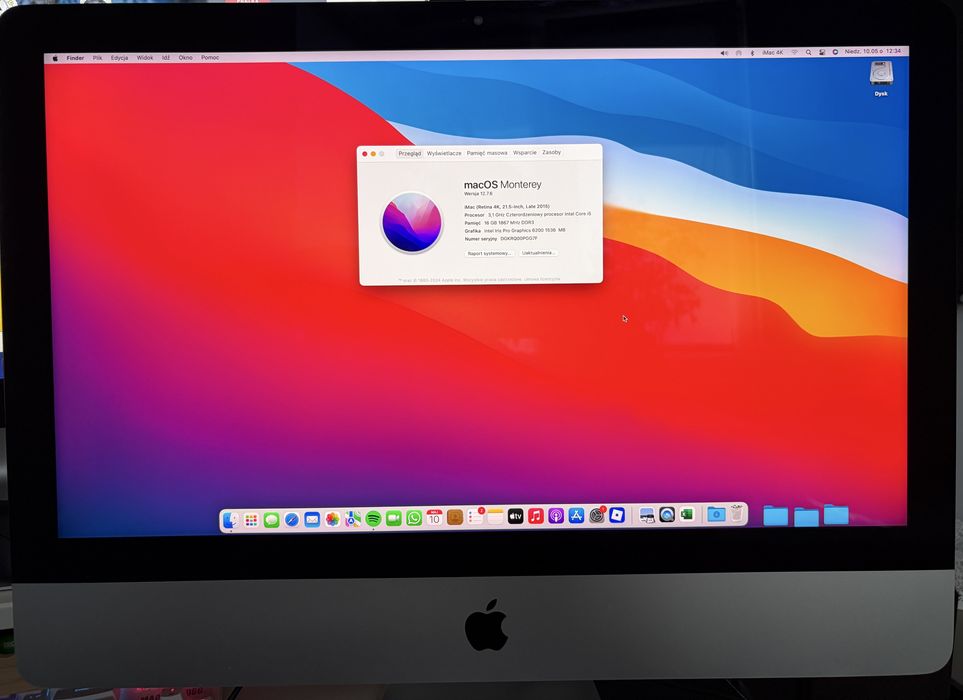Open the Widok menu
963x700 pixels.
point(145,58)
